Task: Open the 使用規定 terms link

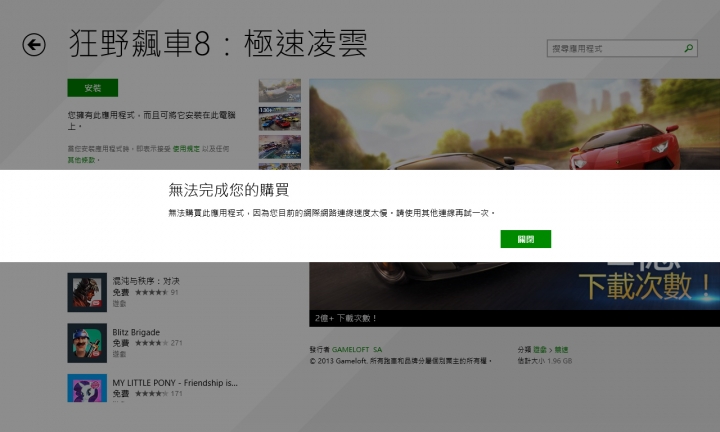Action: pyautogui.click(x=186, y=149)
